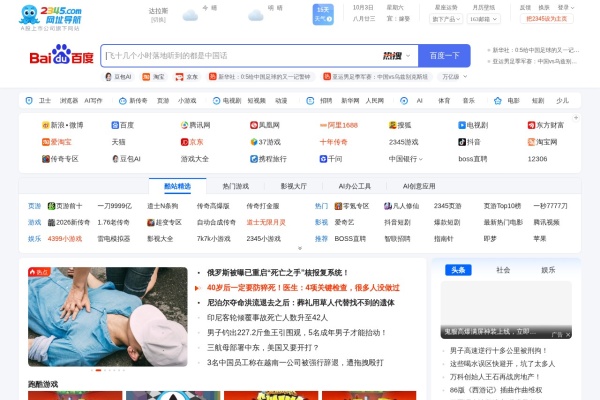Expand the 旗下产品 dropdown

[x=446, y=19]
